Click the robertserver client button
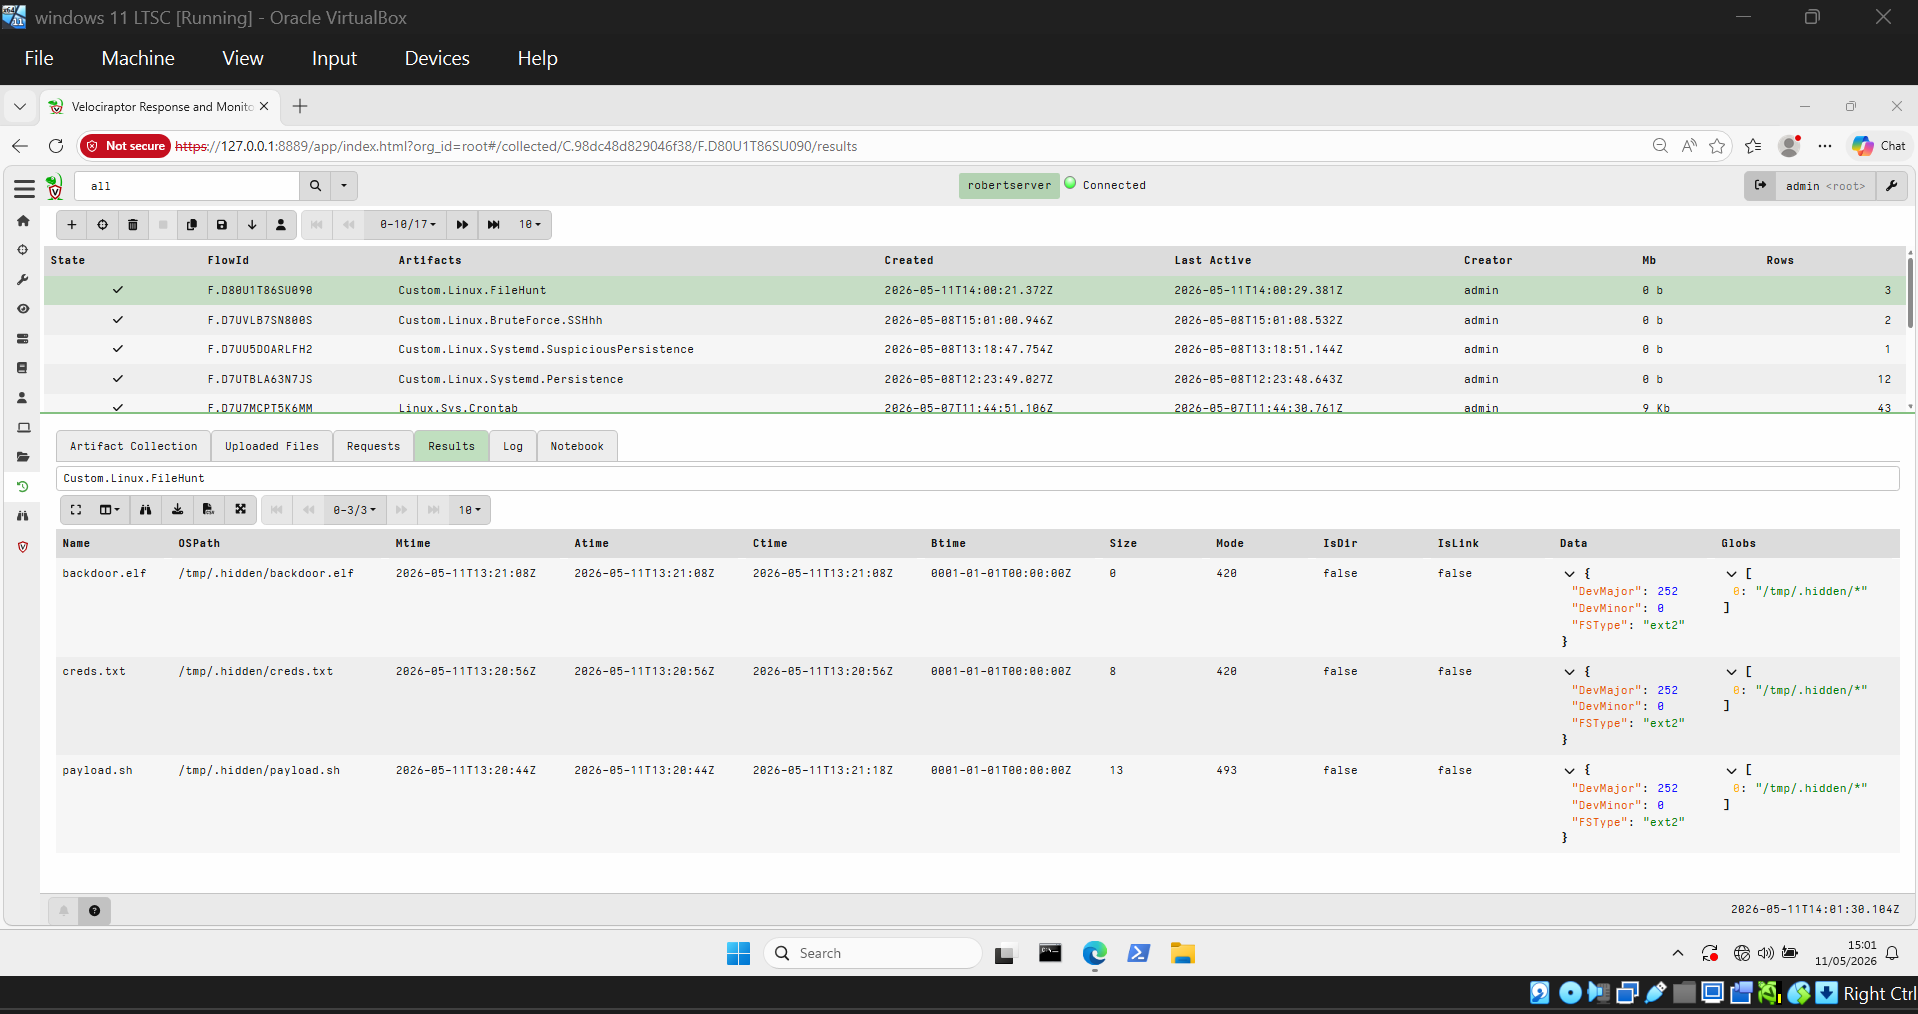 pos(1009,185)
